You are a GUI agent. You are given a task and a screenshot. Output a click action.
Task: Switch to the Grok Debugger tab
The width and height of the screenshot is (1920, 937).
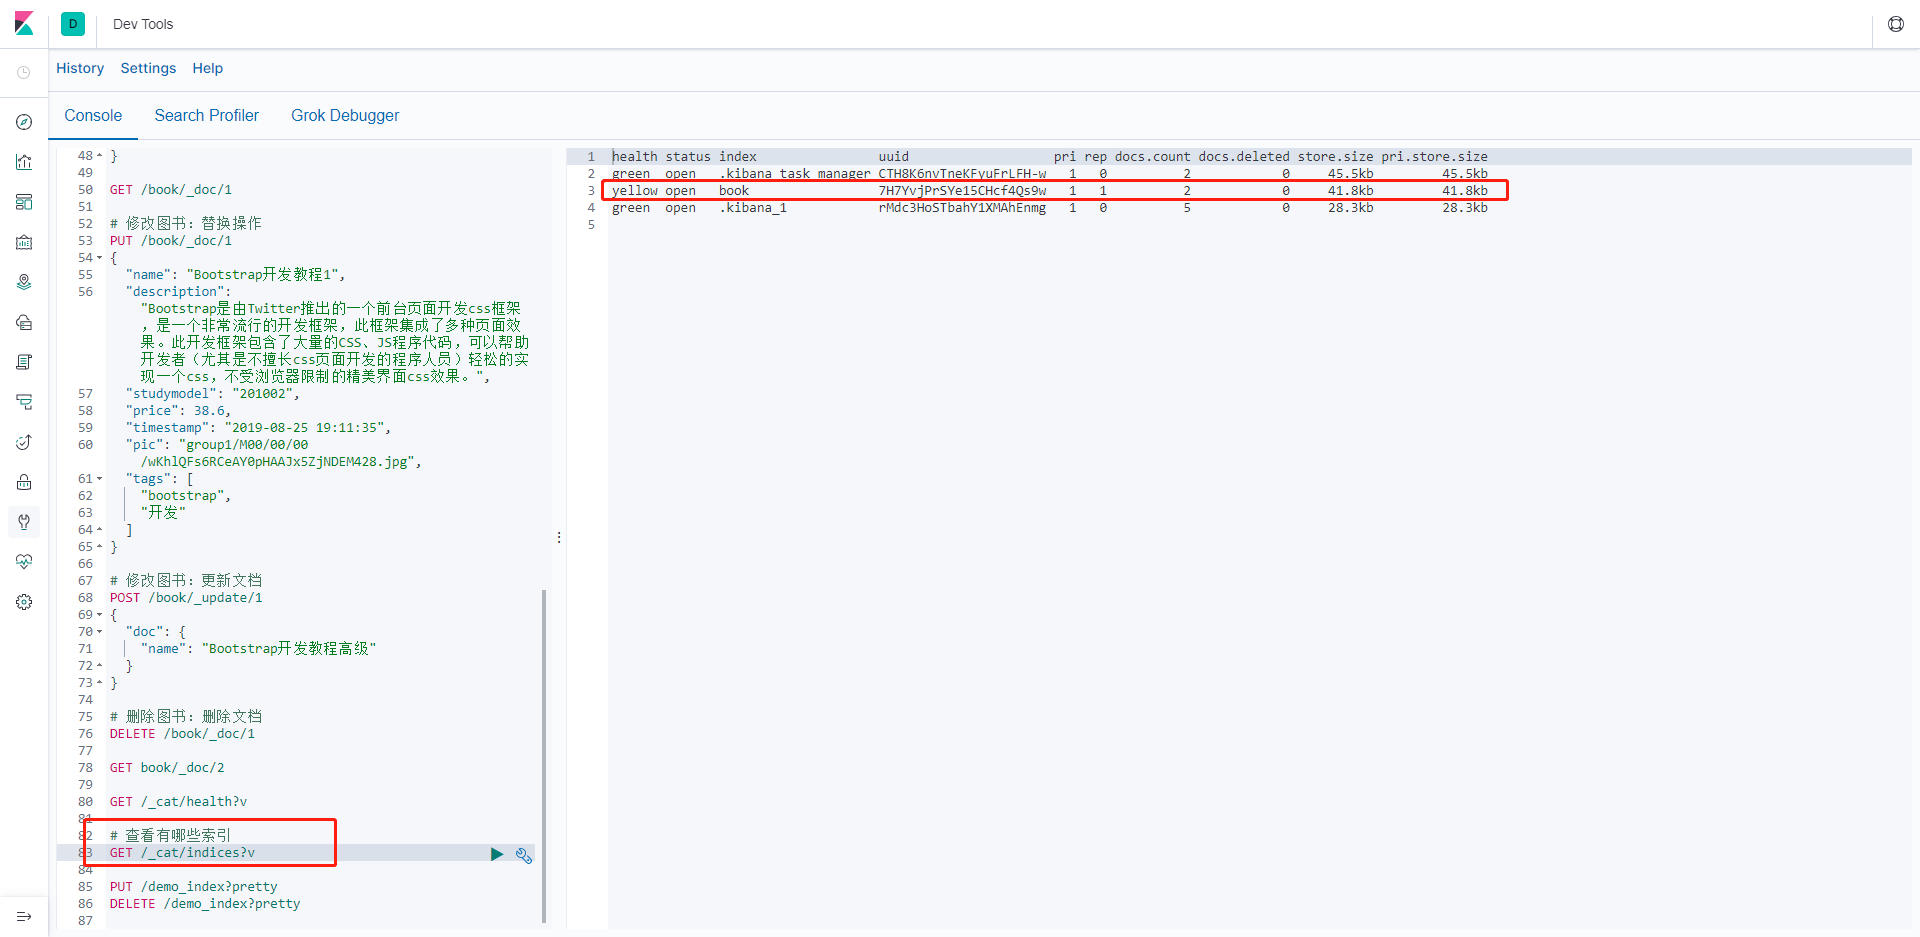click(344, 116)
